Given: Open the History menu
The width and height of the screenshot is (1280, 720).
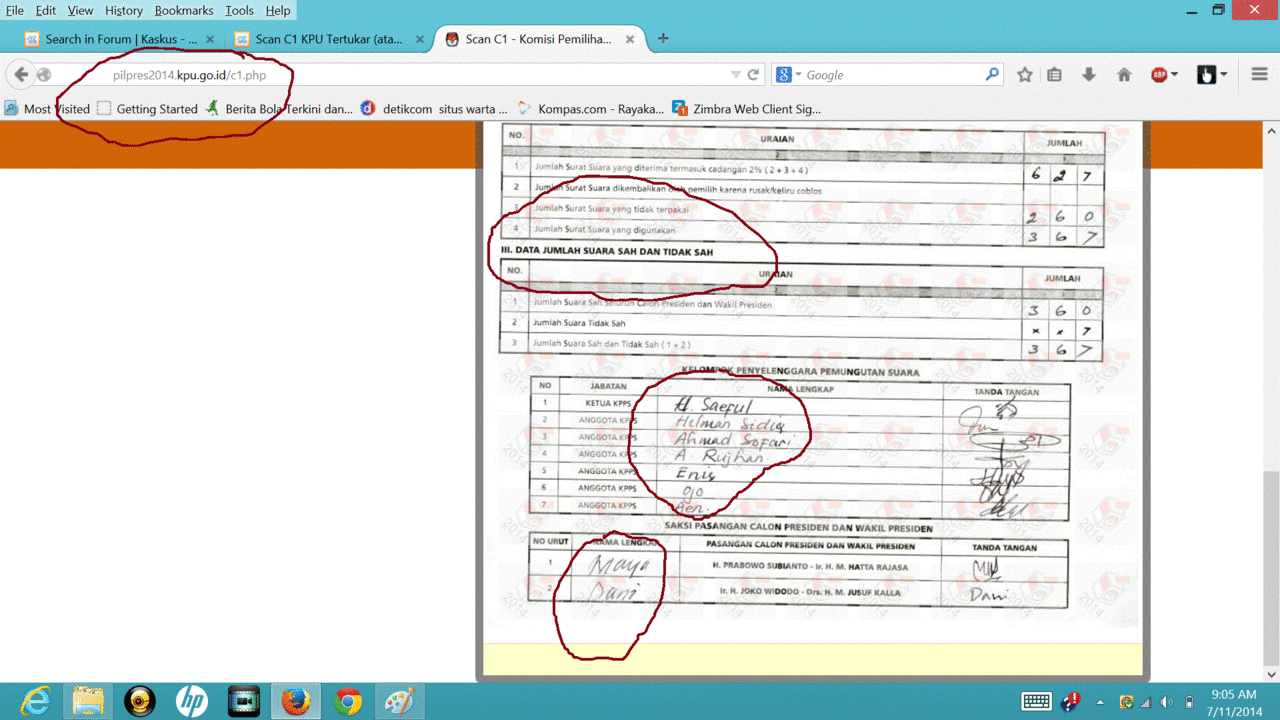Looking at the screenshot, I should pyautogui.click(x=124, y=10).
